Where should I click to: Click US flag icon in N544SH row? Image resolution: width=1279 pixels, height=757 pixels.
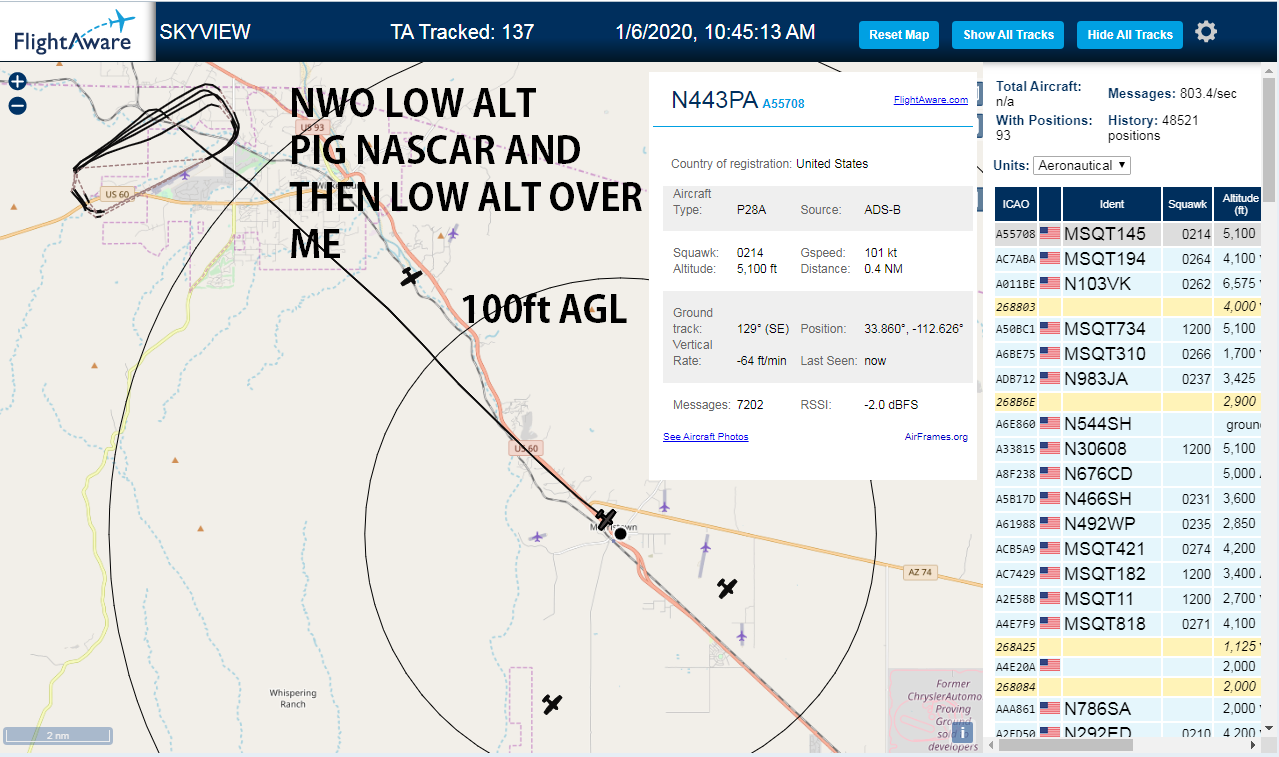[1050, 424]
